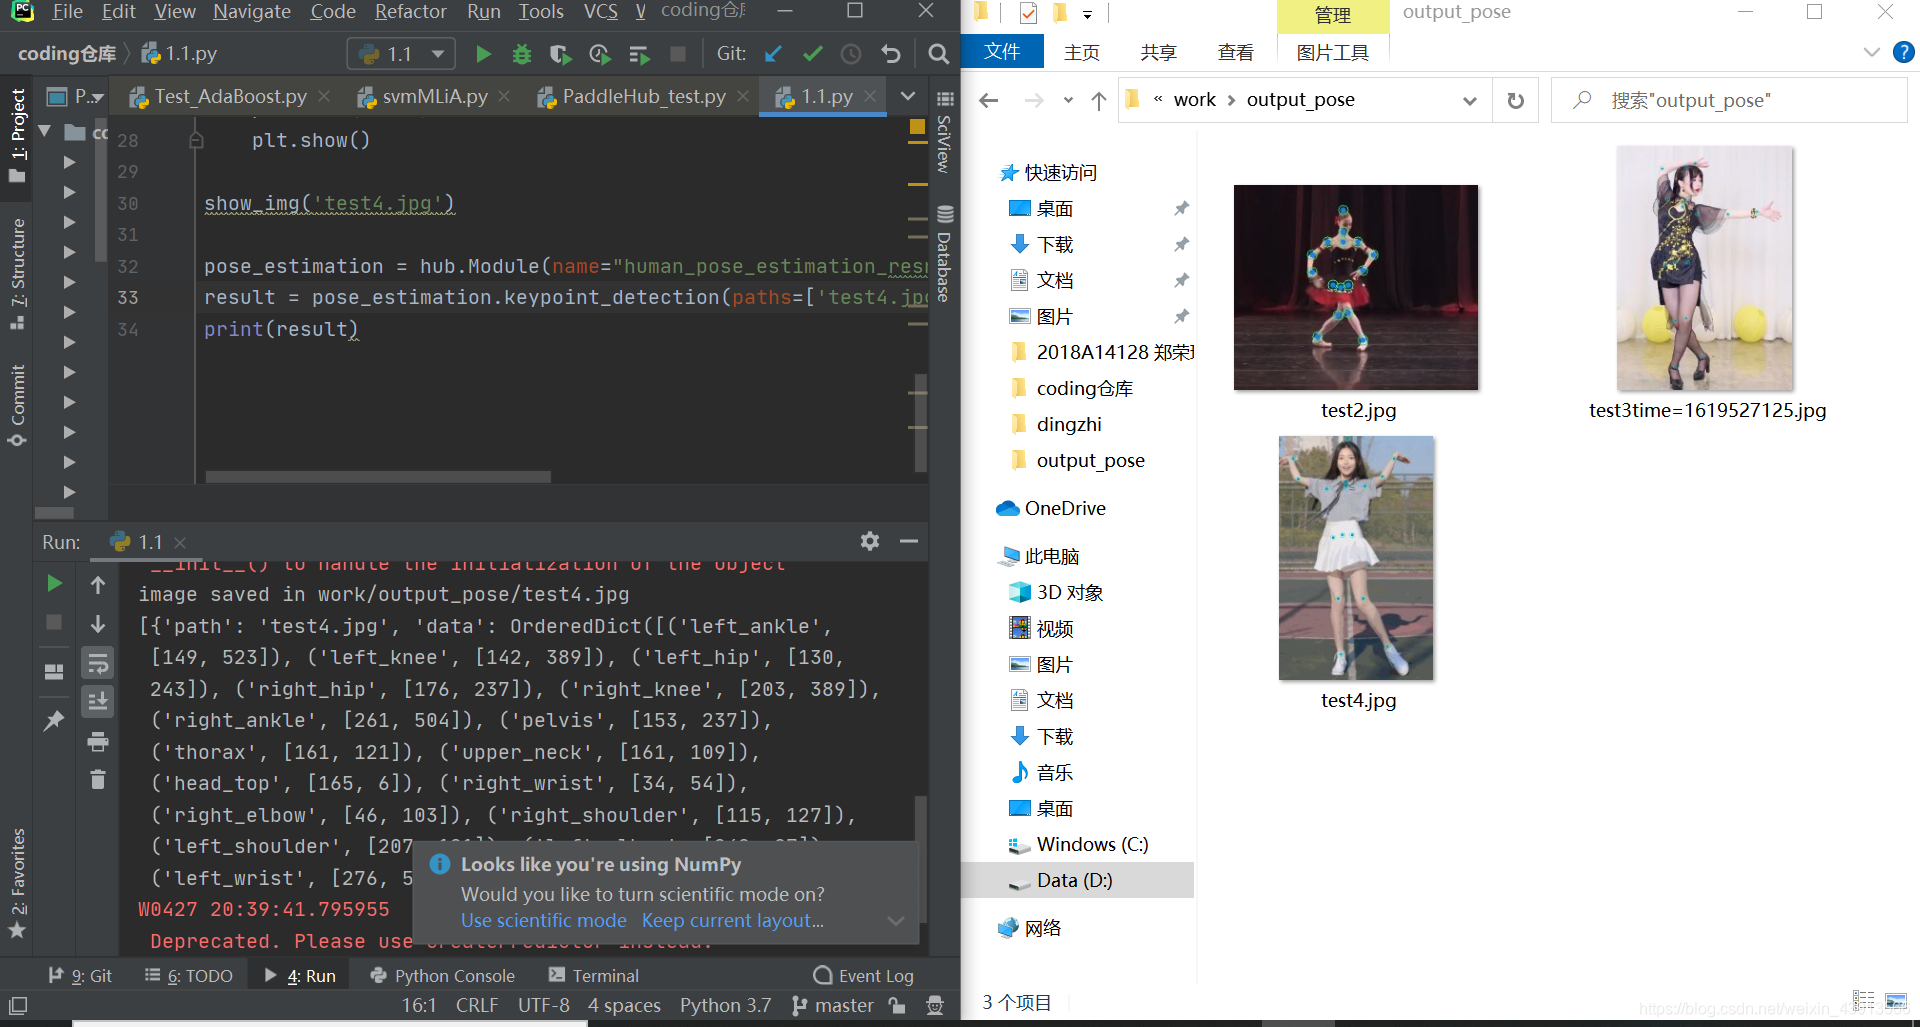Open Explorer help question mark
Image resolution: width=1920 pixels, height=1027 pixels.
tap(1904, 52)
